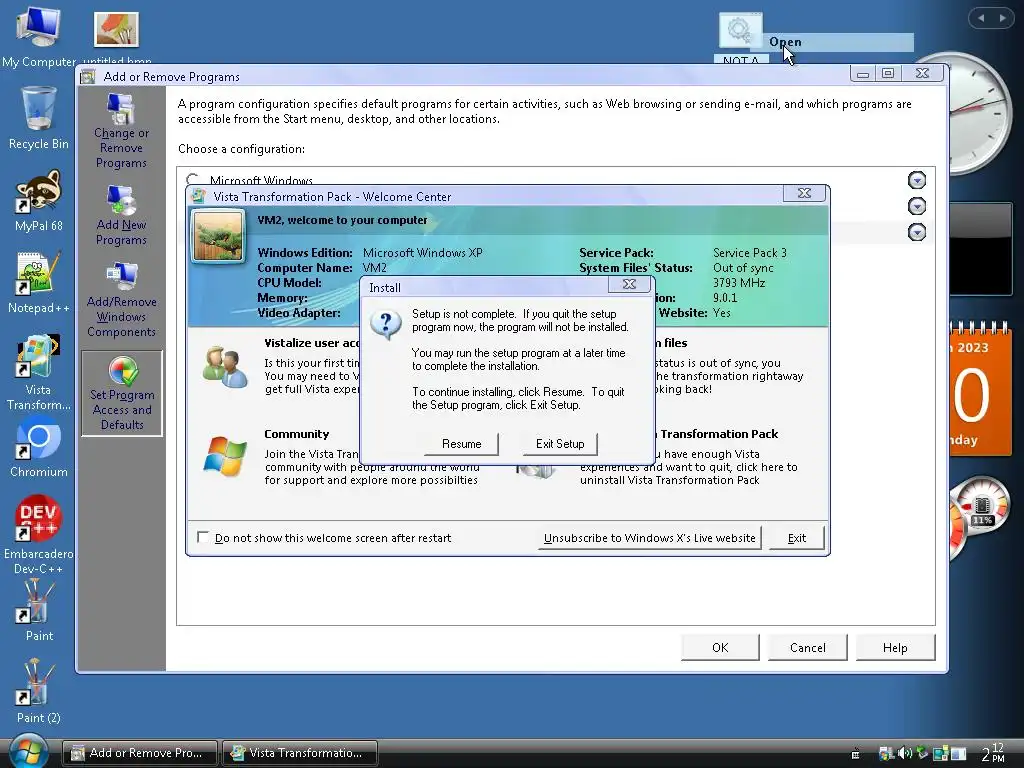Click the on-screen keyboard tray icon

[855, 753]
